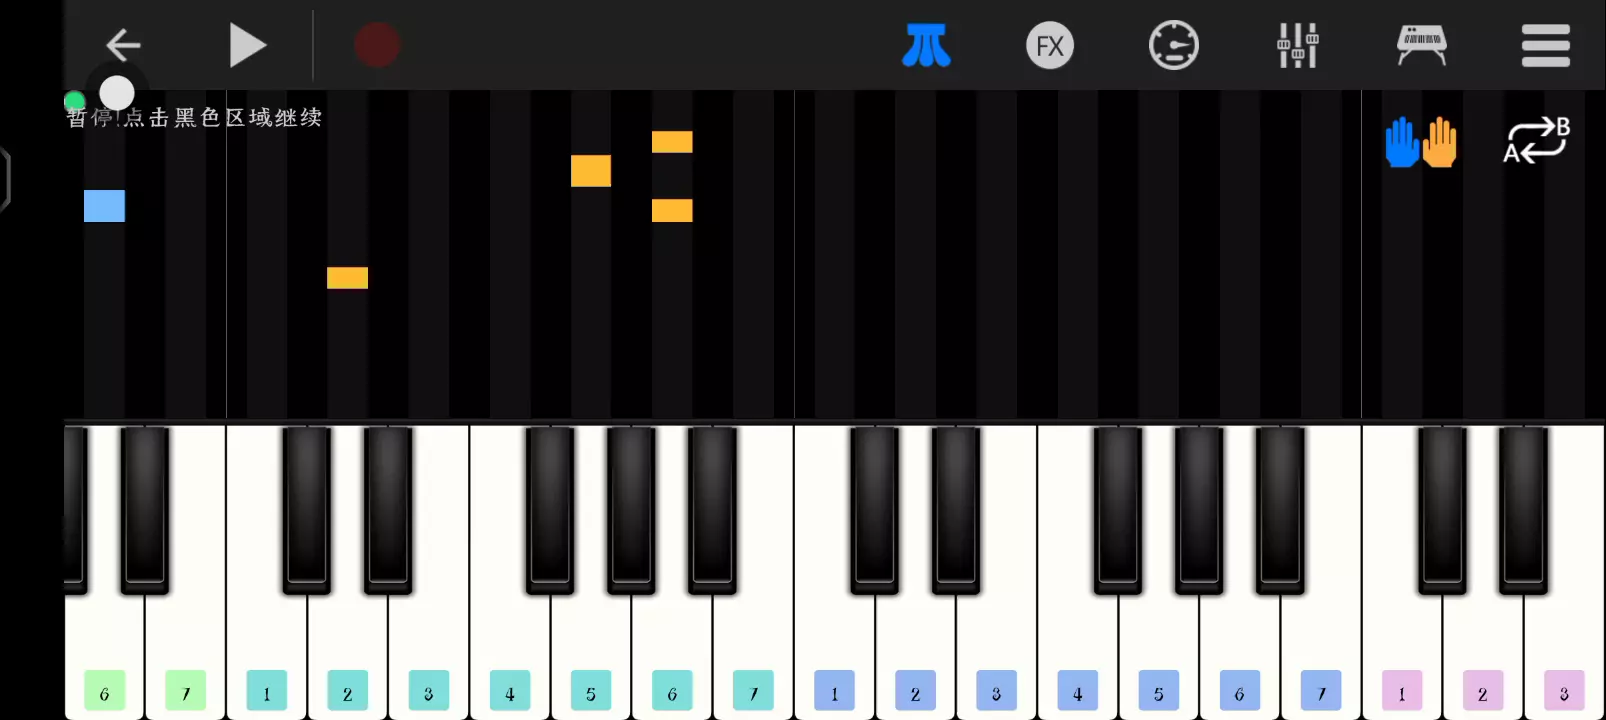Image resolution: width=1606 pixels, height=720 pixels.
Task: Play the blue key labeled 4
Action: click(1078, 690)
